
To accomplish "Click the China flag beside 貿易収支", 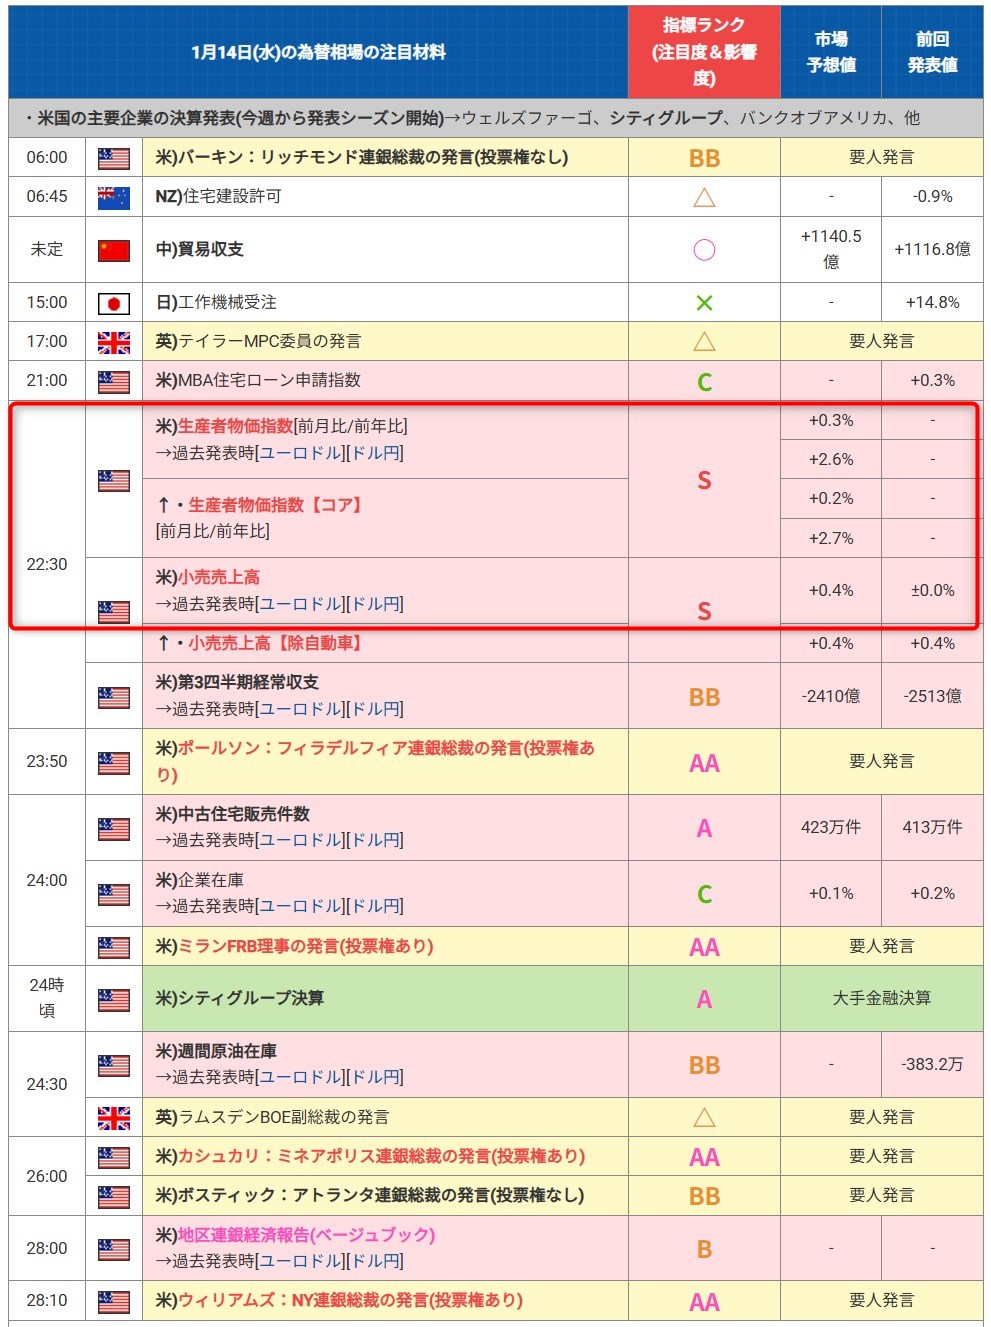I will pyautogui.click(x=113, y=250).
